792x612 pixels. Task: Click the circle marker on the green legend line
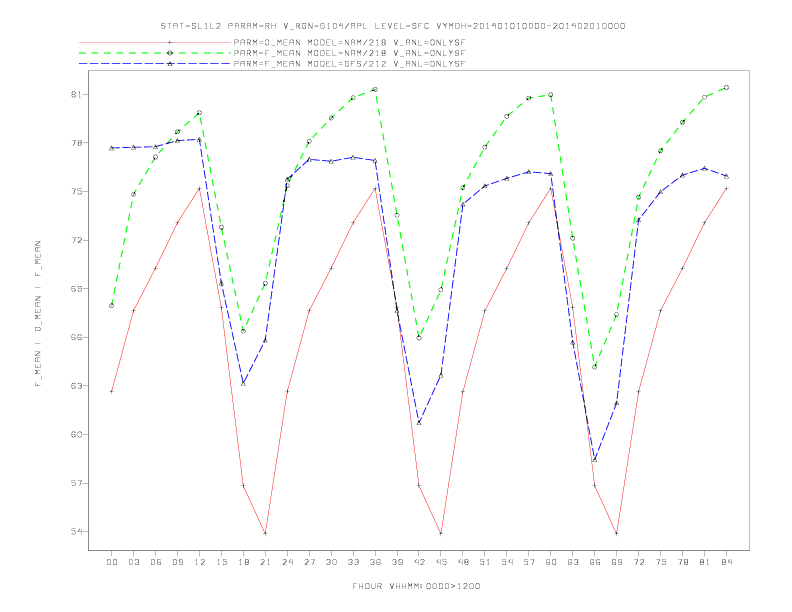[x=170, y=53]
